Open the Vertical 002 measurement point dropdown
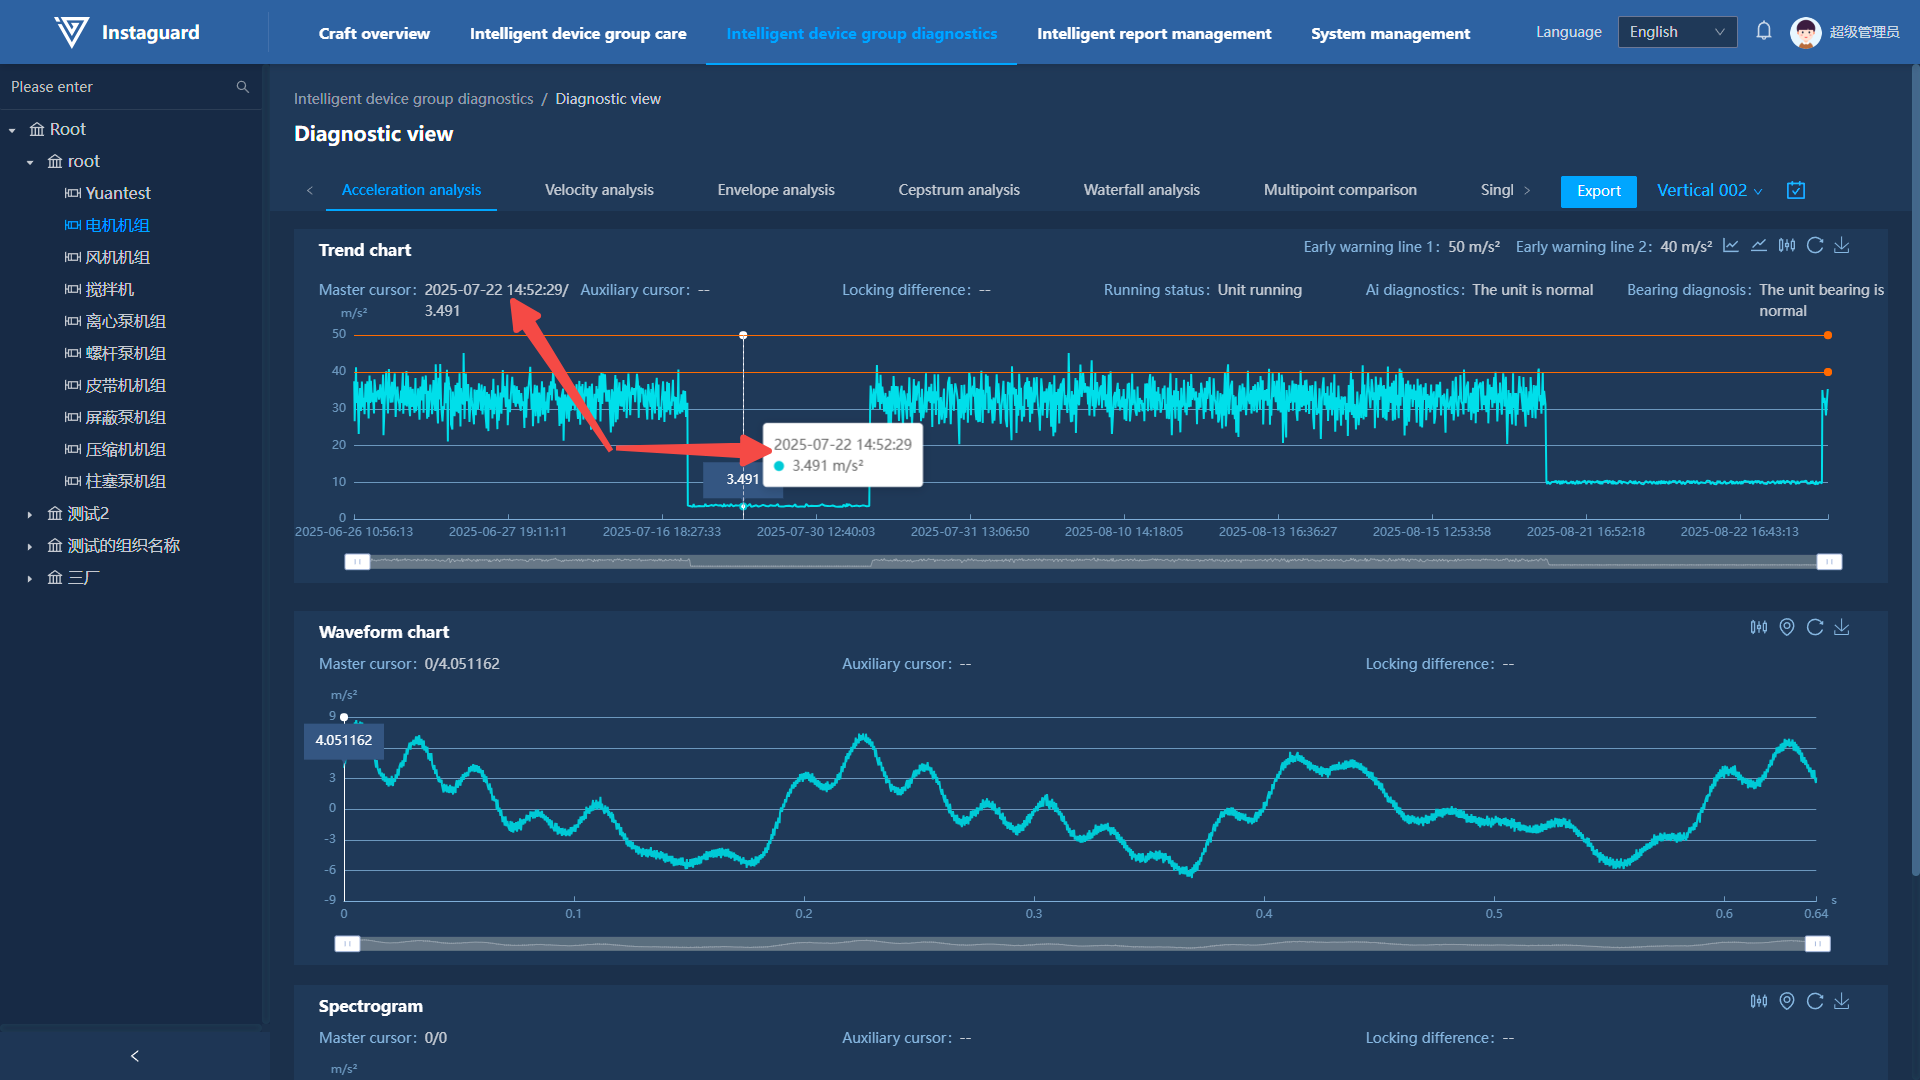Image resolution: width=1920 pixels, height=1080 pixels. click(x=1709, y=190)
